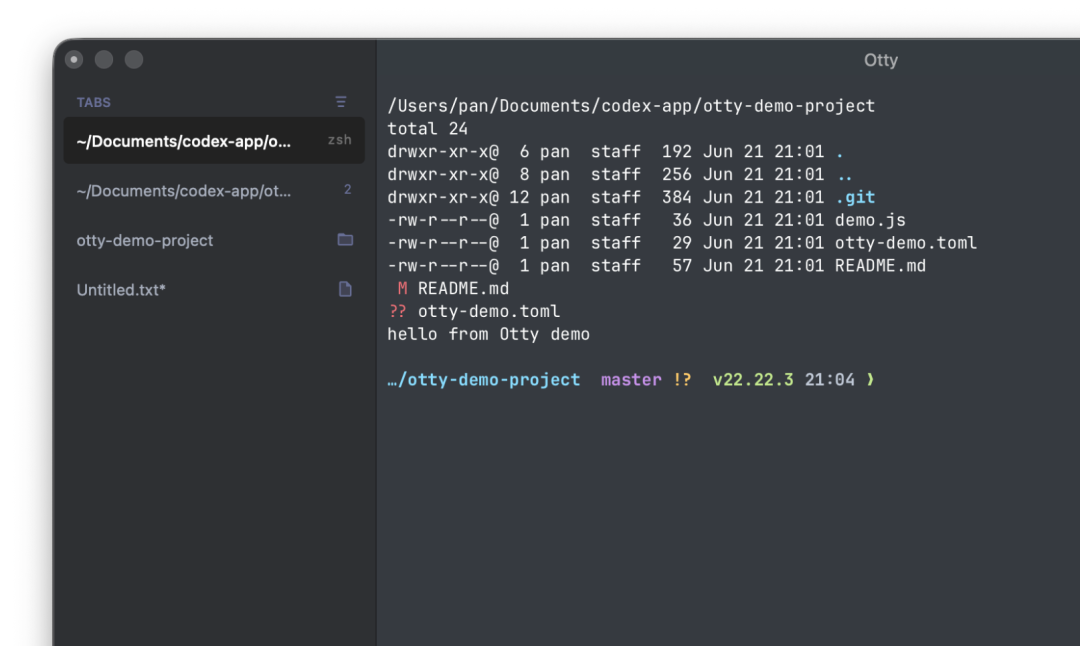The height and width of the screenshot is (646, 1080).
Task: Click the document icon beside Untitled.txt*
Action: pyautogui.click(x=345, y=289)
